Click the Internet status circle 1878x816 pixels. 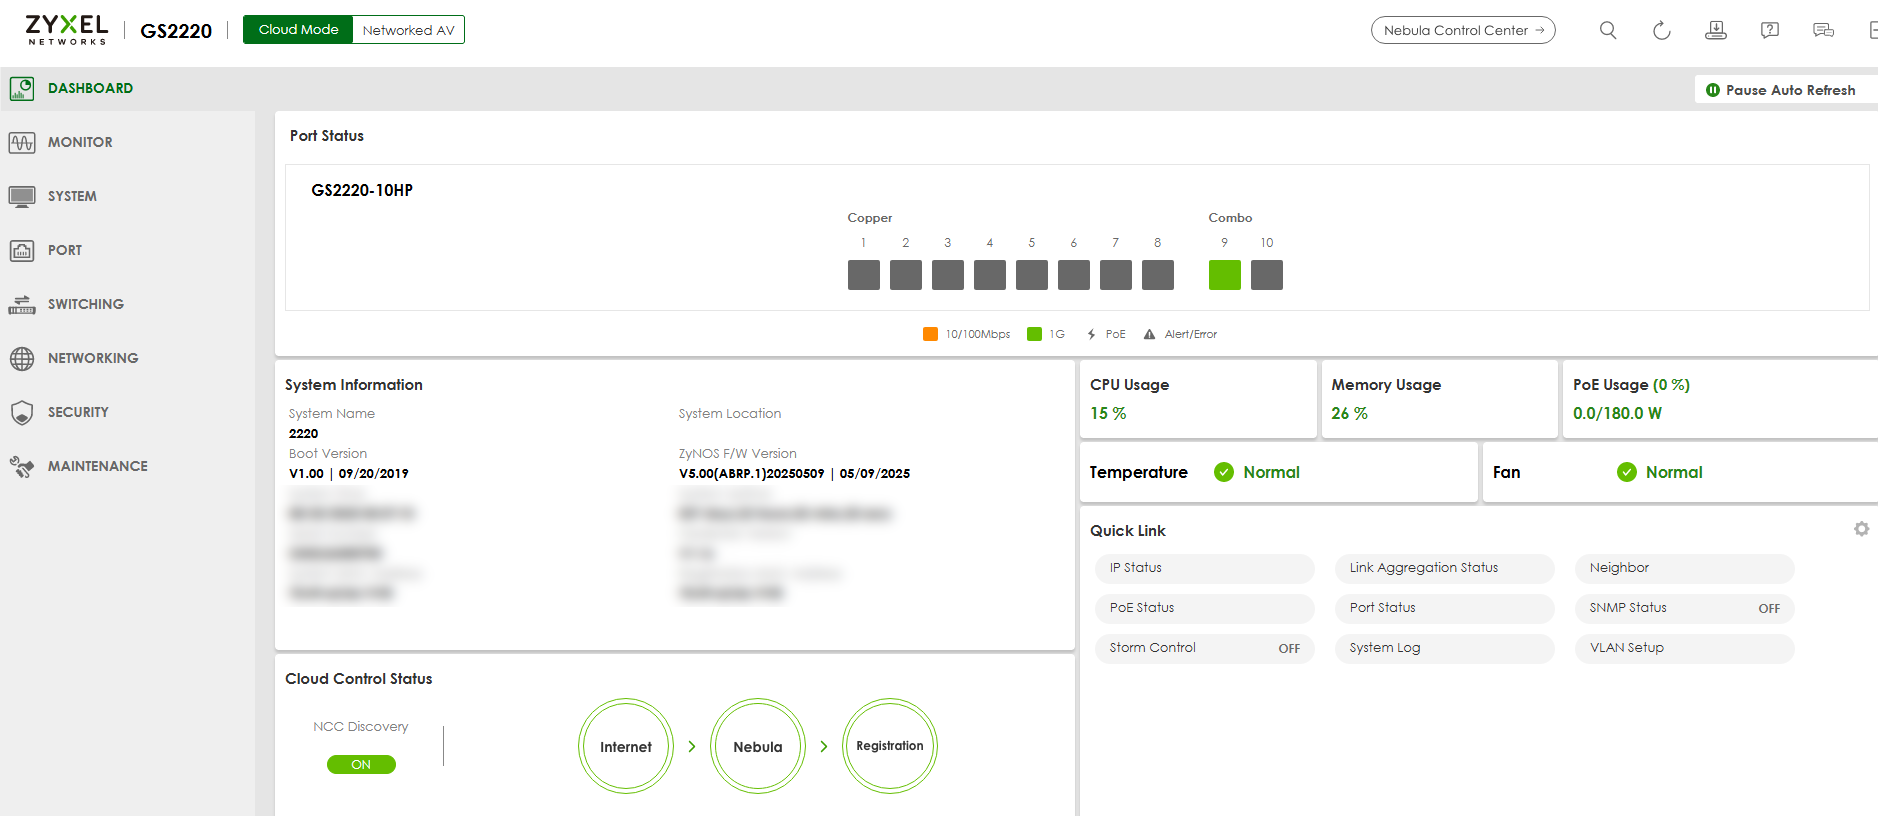626,746
